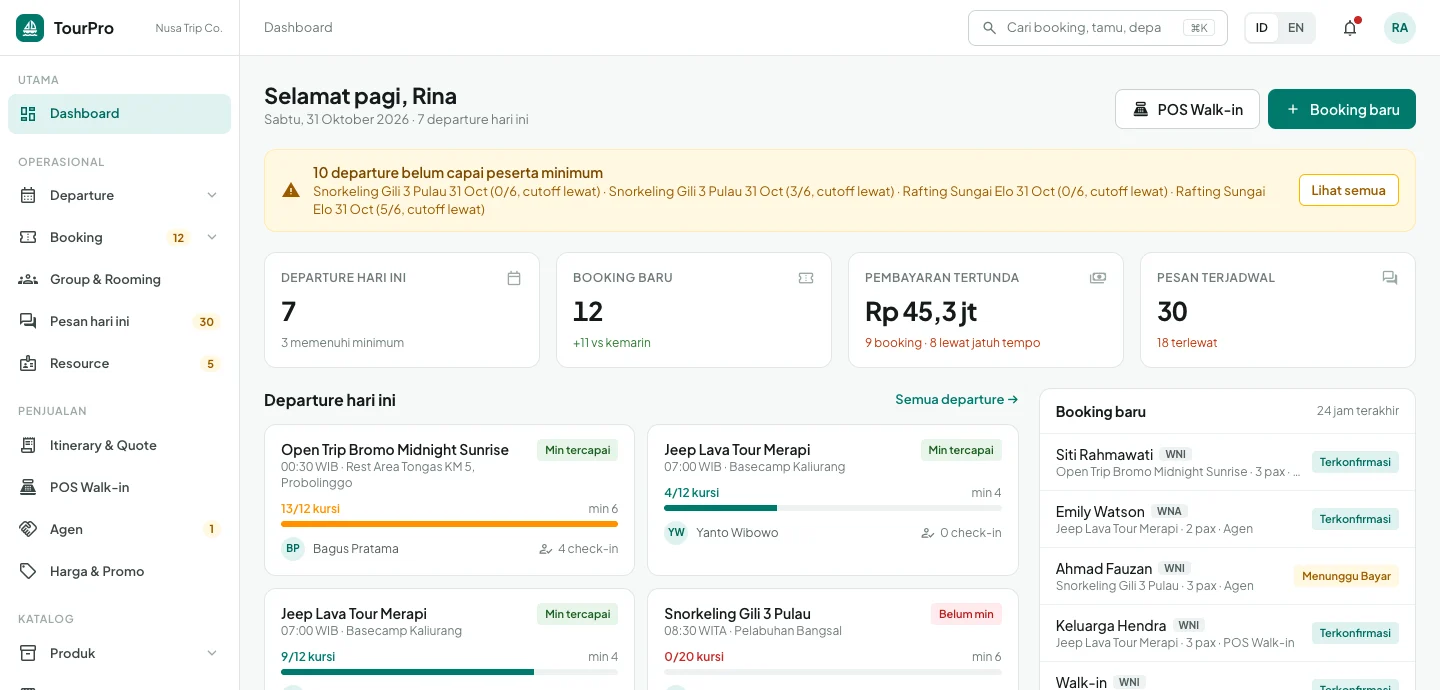Image resolution: width=1440 pixels, height=690 pixels.
Task: Click Lihat semua in warning banner
Action: tap(1349, 190)
